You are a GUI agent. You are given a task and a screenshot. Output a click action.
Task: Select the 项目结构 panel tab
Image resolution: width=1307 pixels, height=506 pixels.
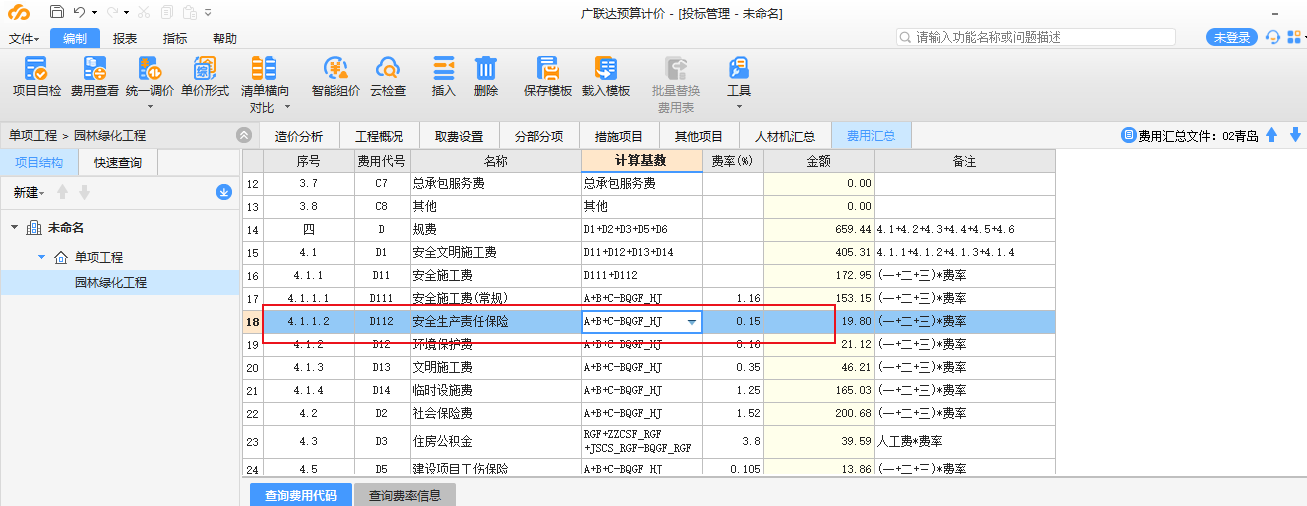[x=39, y=163]
